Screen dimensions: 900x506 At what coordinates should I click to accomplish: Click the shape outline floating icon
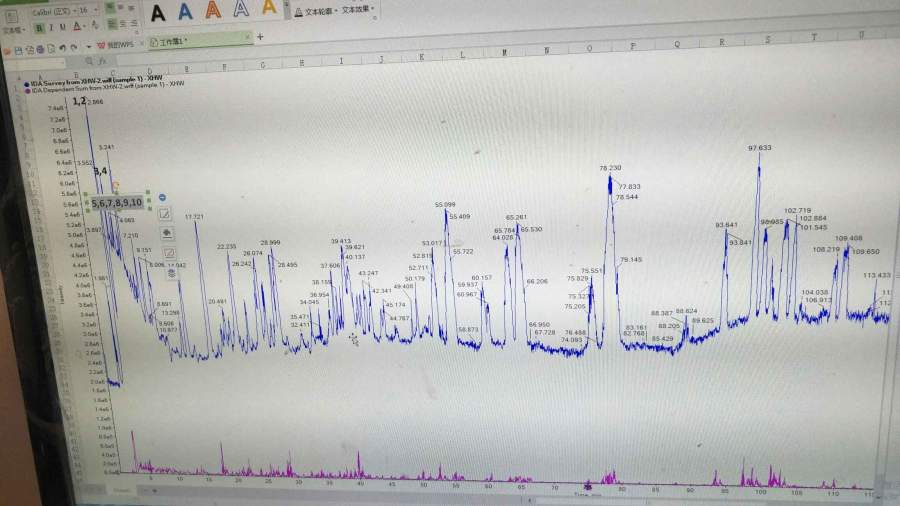click(x=169, y=253)
